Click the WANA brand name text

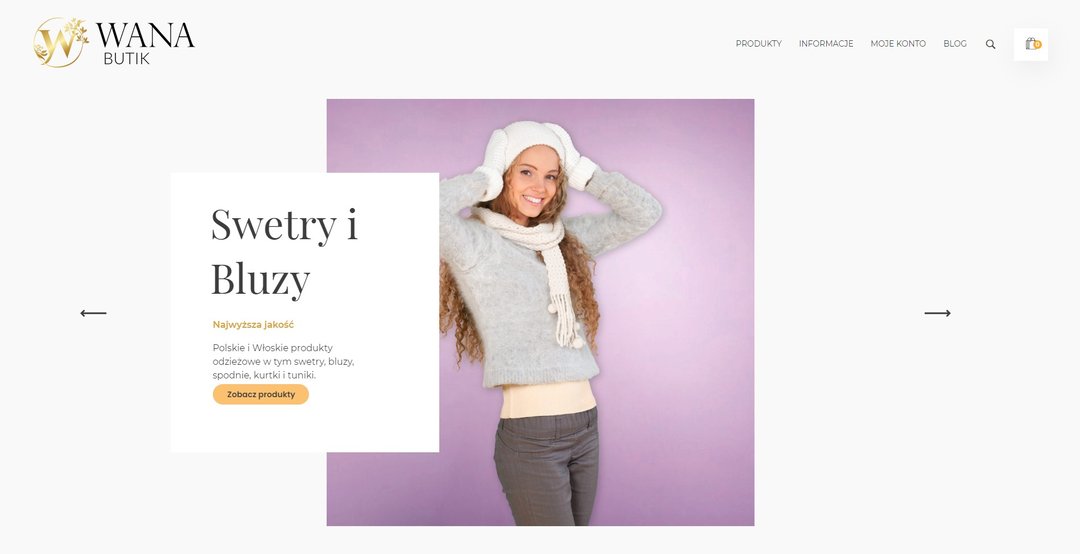pos(145,35)
